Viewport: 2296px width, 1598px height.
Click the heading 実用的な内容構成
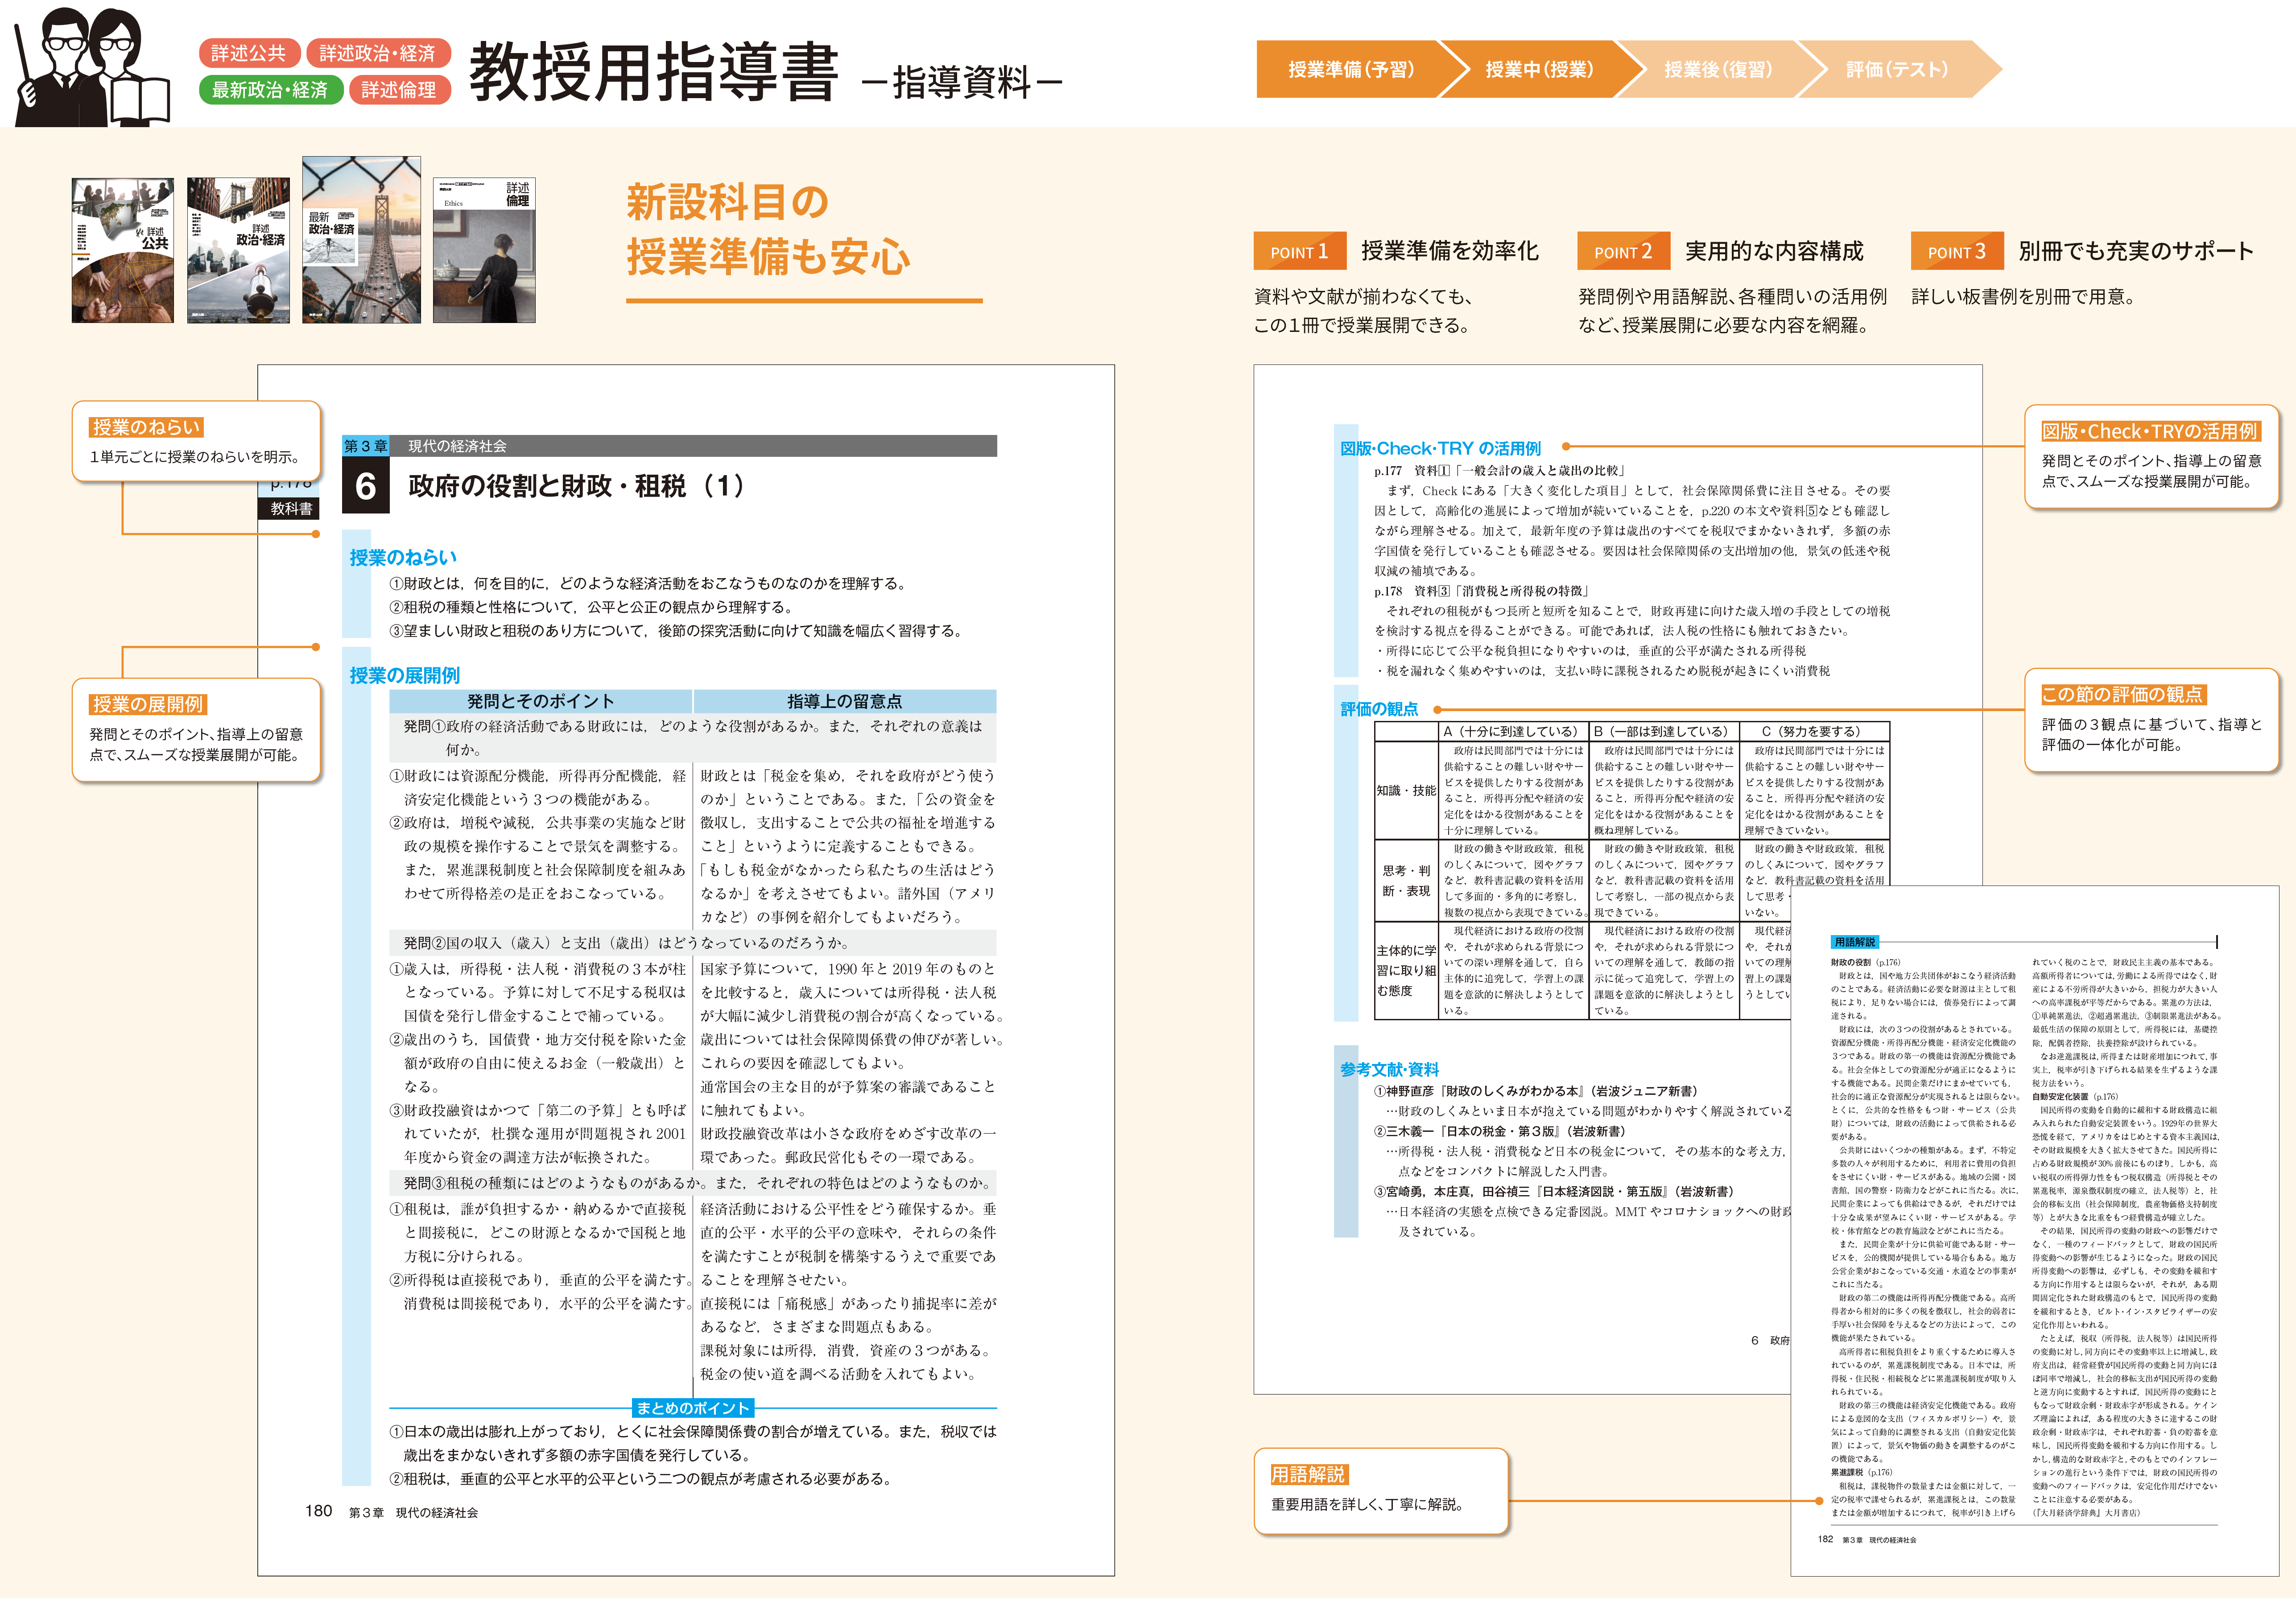point(1774,251)
